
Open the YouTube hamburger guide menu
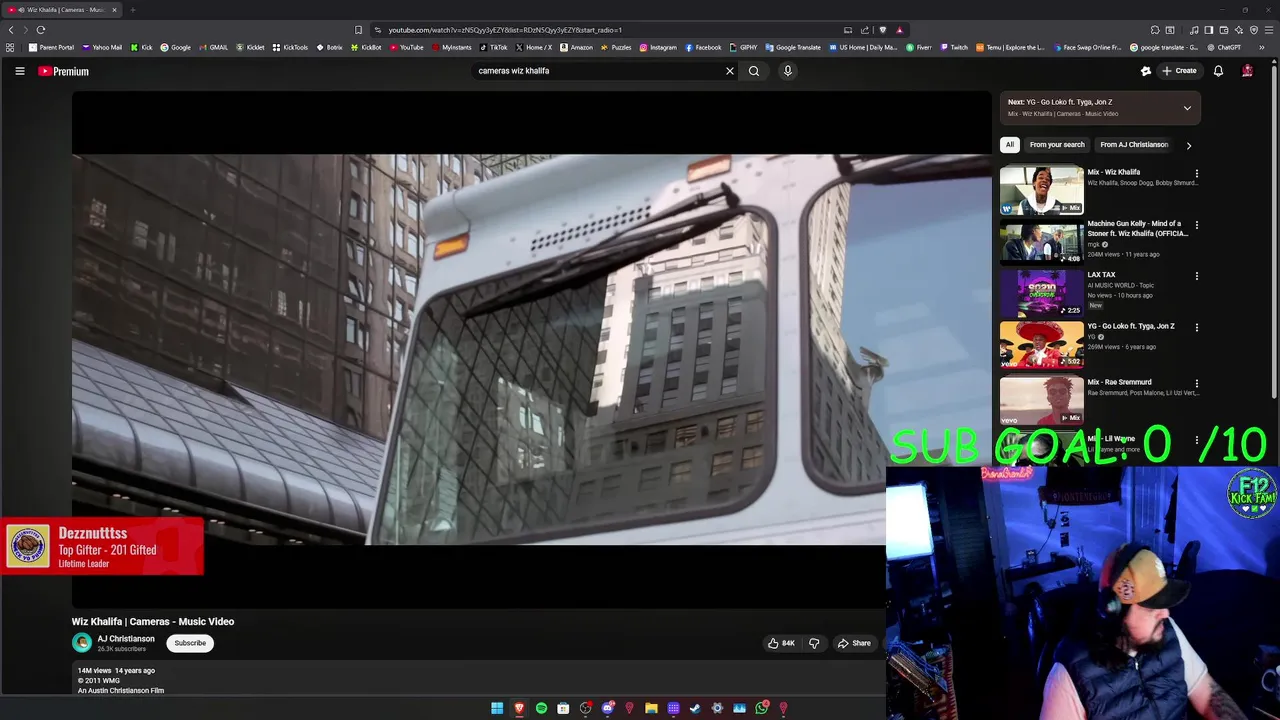tap(19, 71)
